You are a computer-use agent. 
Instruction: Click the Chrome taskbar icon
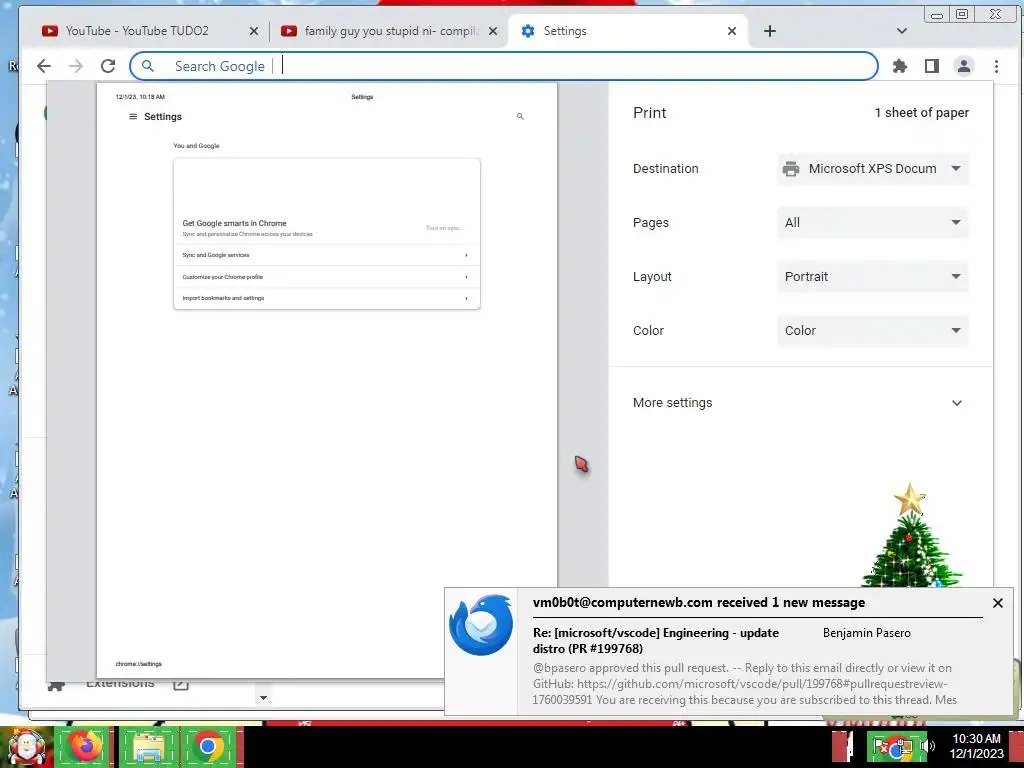coord(209,746)
